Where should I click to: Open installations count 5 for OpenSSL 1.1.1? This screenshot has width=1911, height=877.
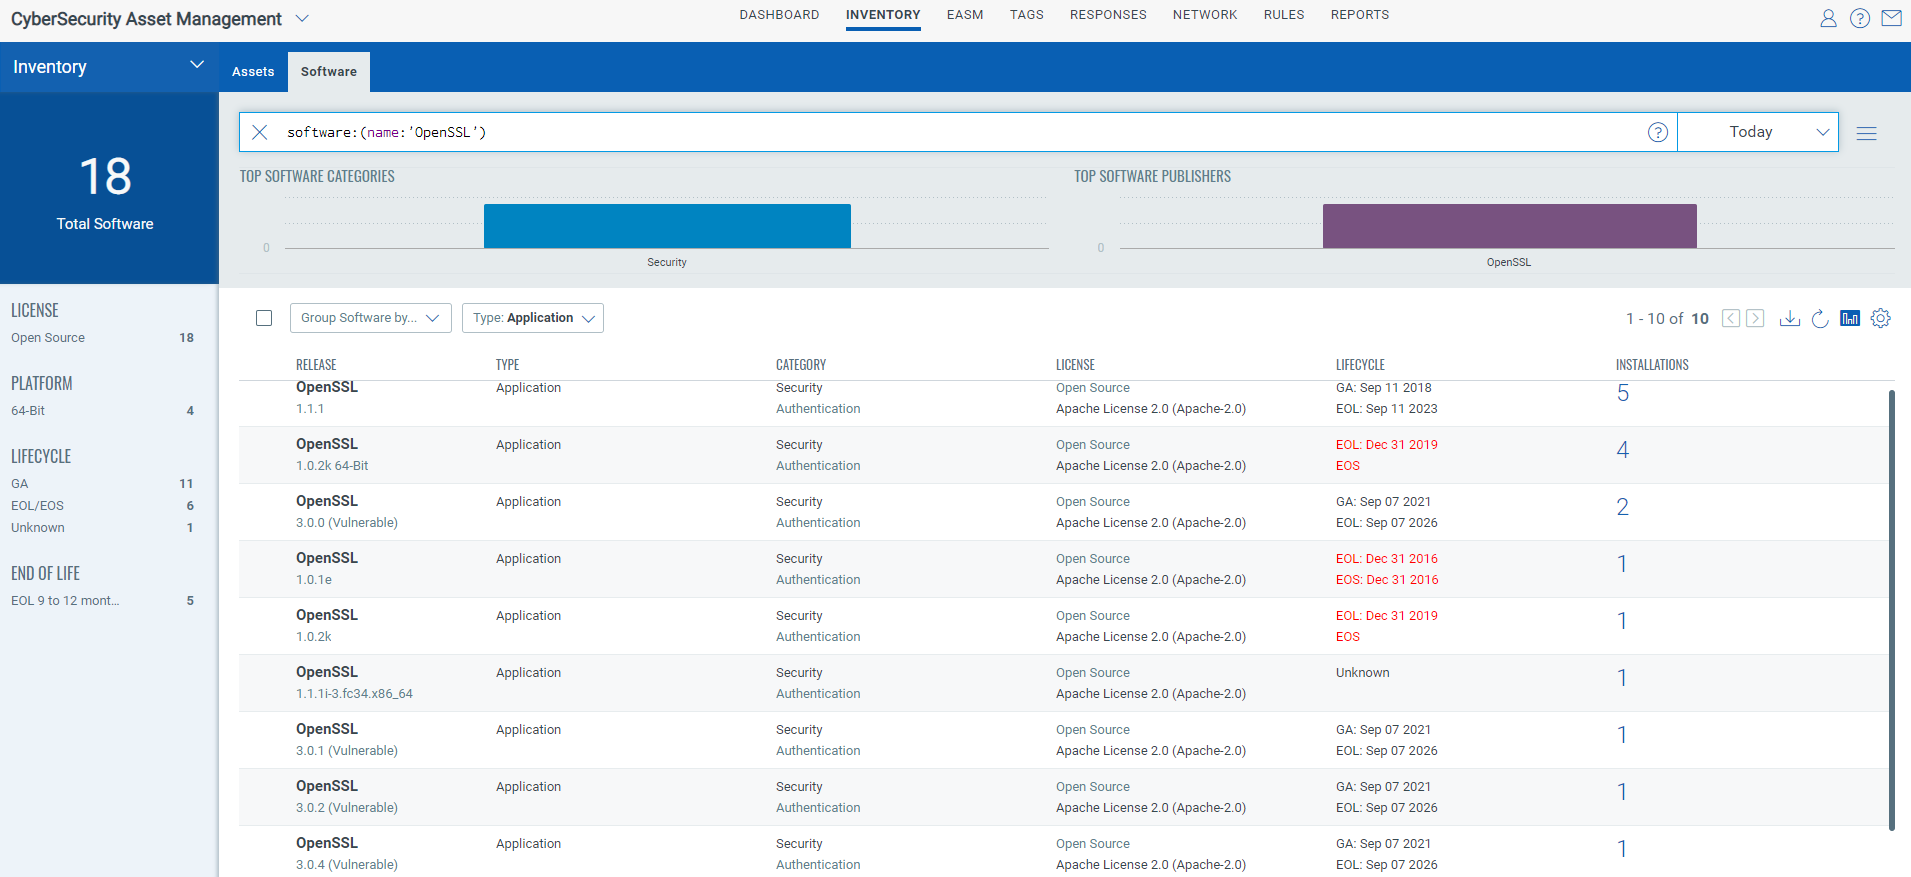[1623, 394]
